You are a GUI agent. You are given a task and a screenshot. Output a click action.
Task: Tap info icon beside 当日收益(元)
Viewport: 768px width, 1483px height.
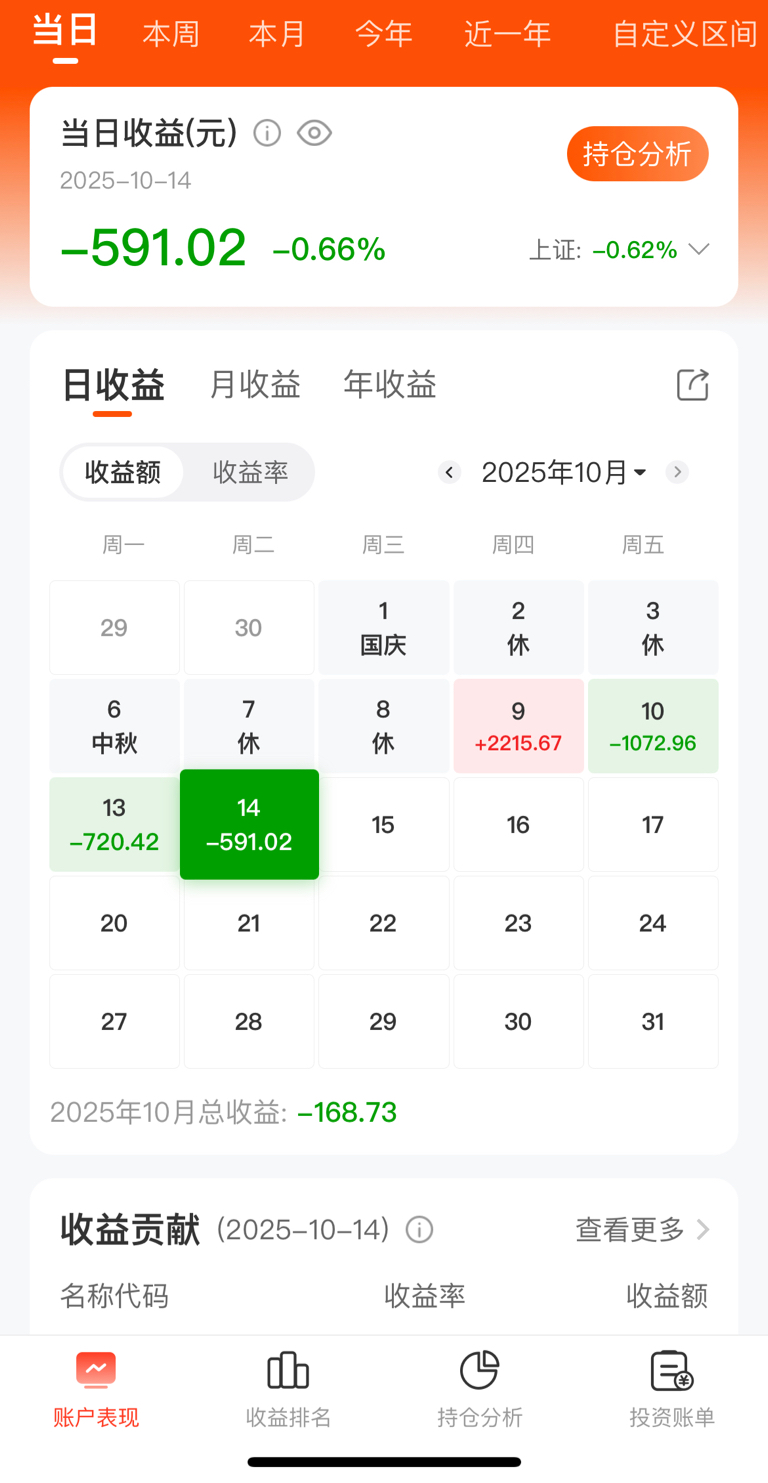click(267, 133)
